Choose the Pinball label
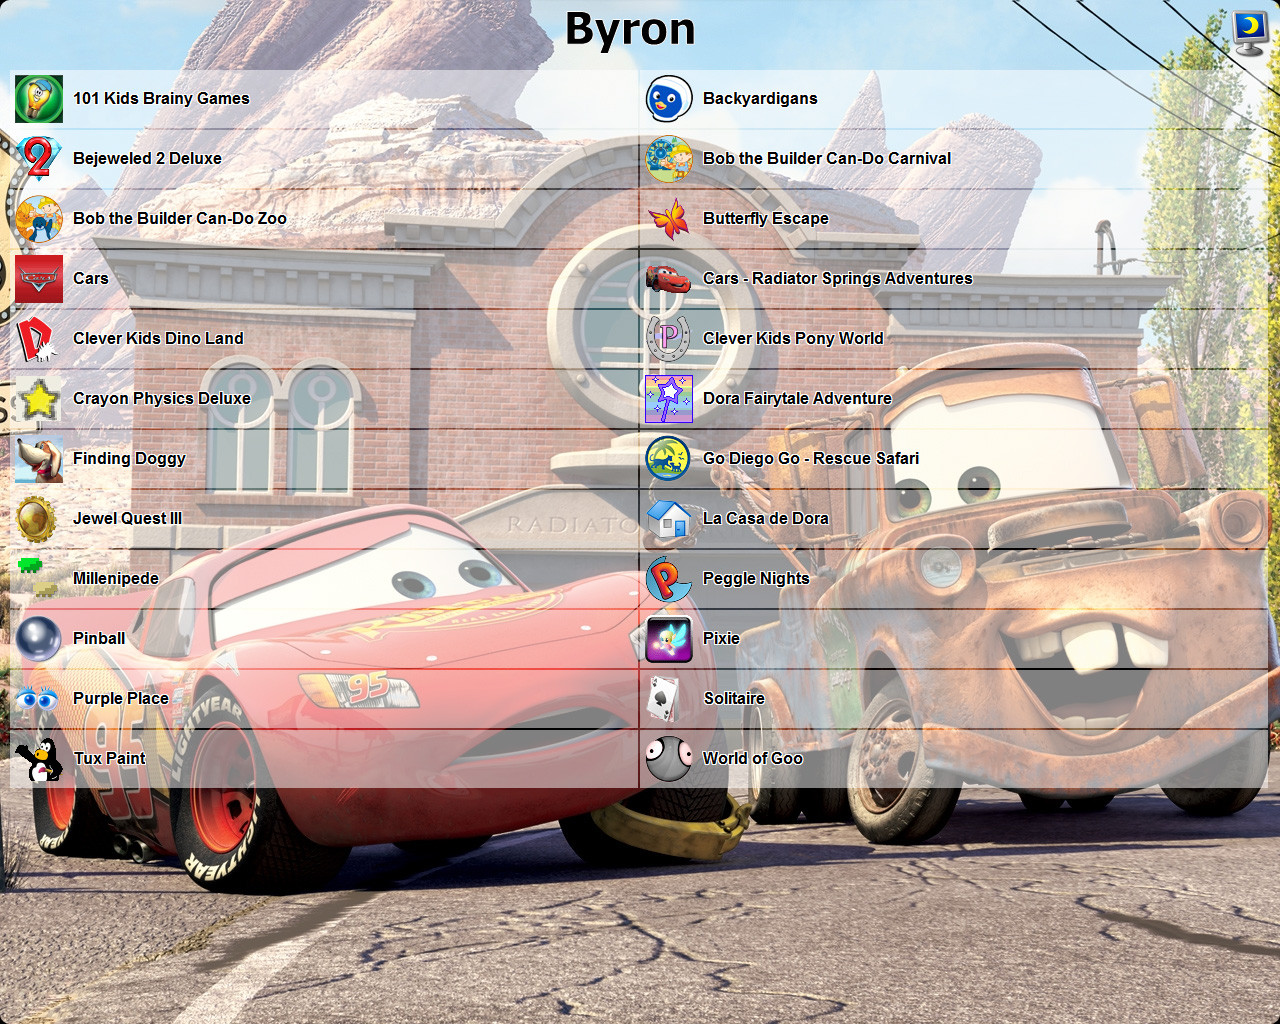Screen dimensions: 1280x1024 tap(99, 638)
